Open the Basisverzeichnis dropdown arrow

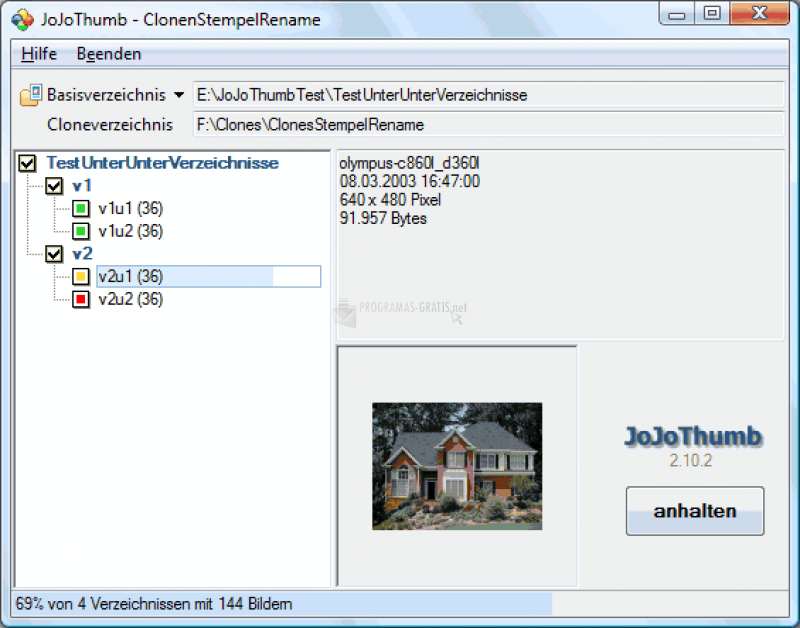pos(178,96)
